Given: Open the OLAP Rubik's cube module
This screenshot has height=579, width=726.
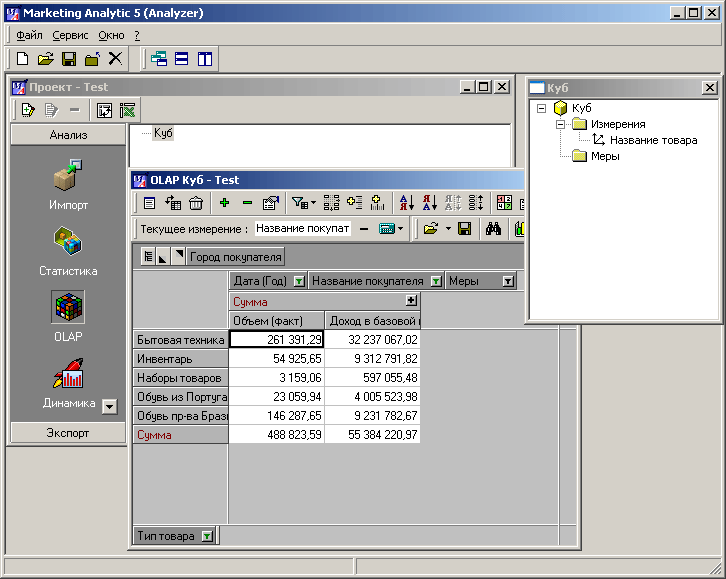Looking at the screenshot, I should point(68,306).
